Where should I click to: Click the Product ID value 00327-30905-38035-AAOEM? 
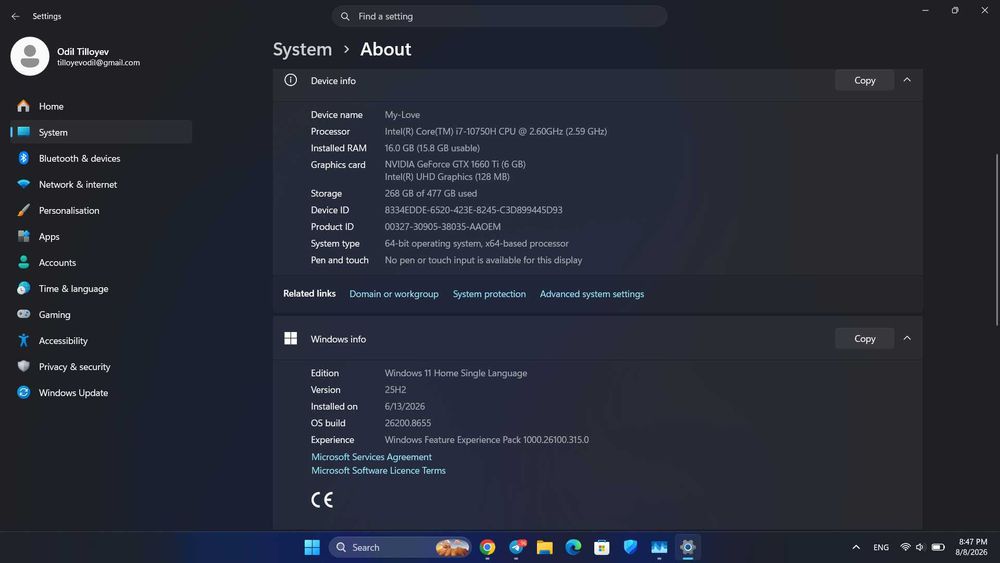tap(443, 226)
